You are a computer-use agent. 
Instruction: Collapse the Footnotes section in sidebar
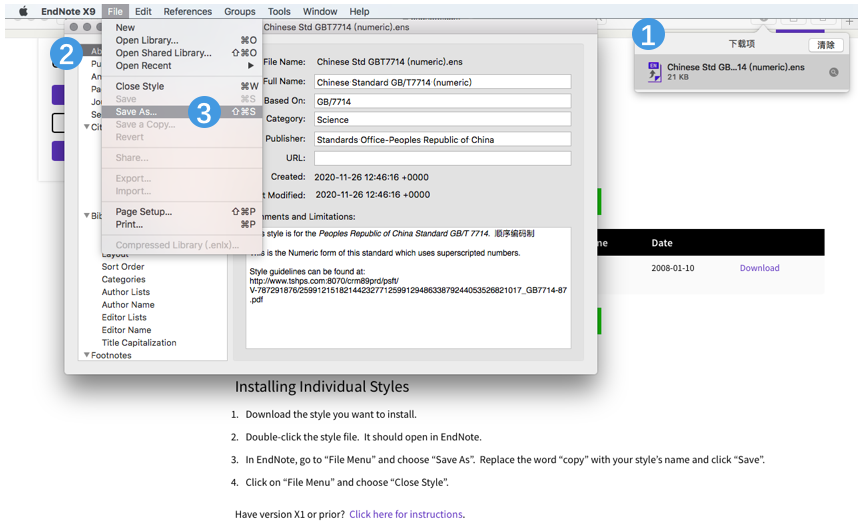(87, 355)
